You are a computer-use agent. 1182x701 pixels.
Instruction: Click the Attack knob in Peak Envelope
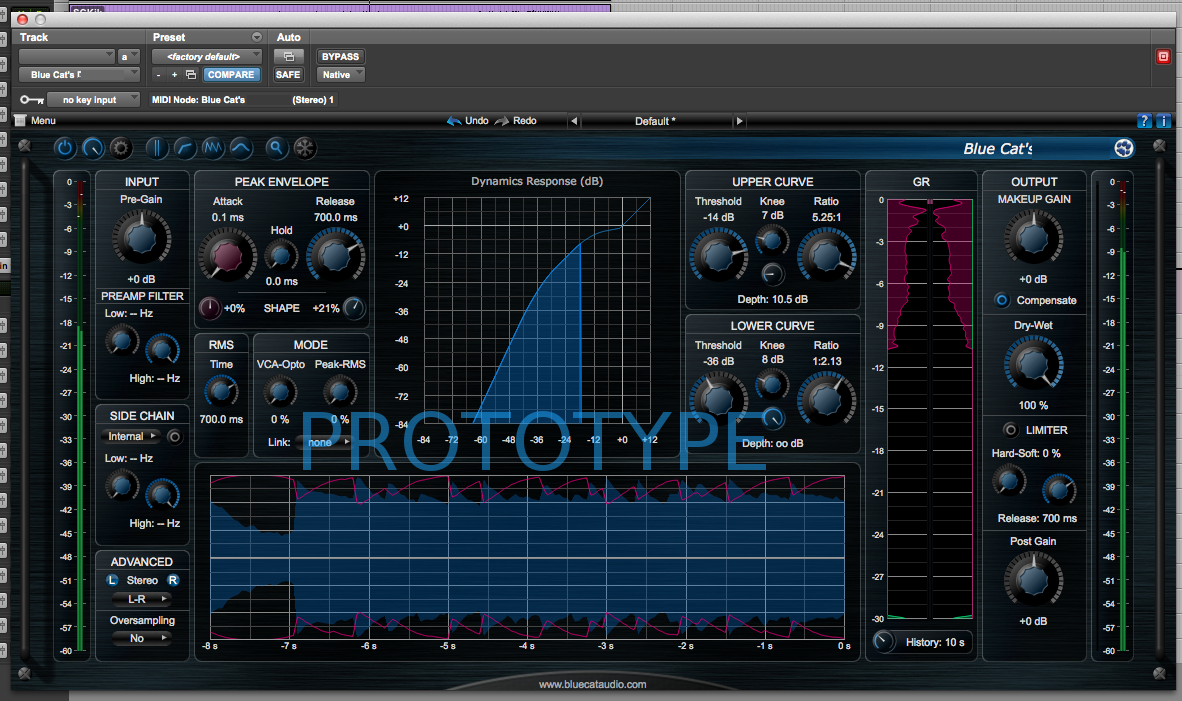[227, 256]
